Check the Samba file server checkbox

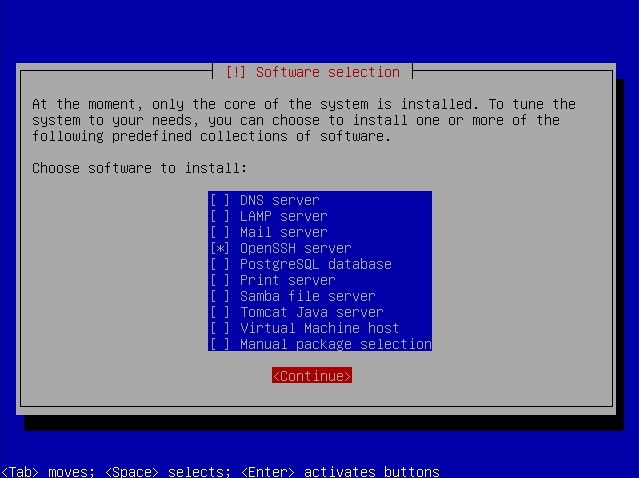tap(220, 296)
